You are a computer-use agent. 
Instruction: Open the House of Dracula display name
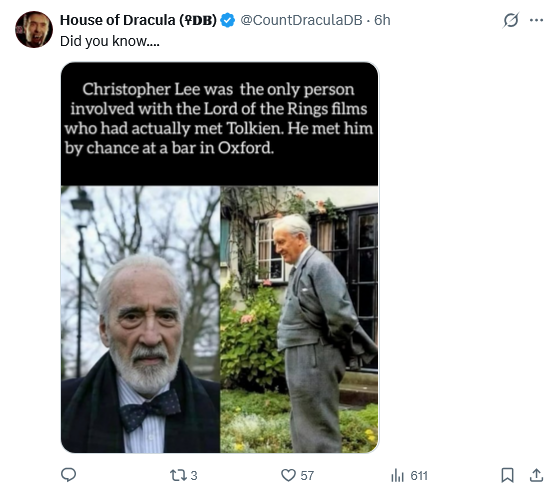click(x=138, y=20)
